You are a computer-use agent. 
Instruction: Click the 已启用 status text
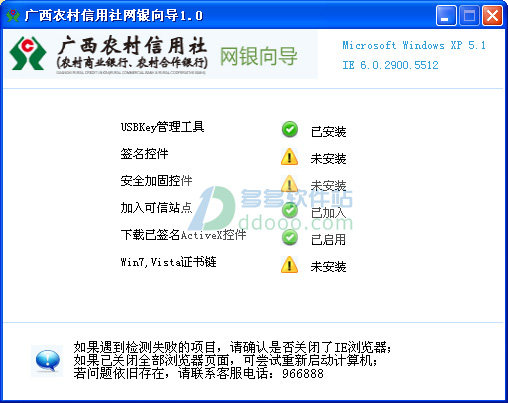328,240
